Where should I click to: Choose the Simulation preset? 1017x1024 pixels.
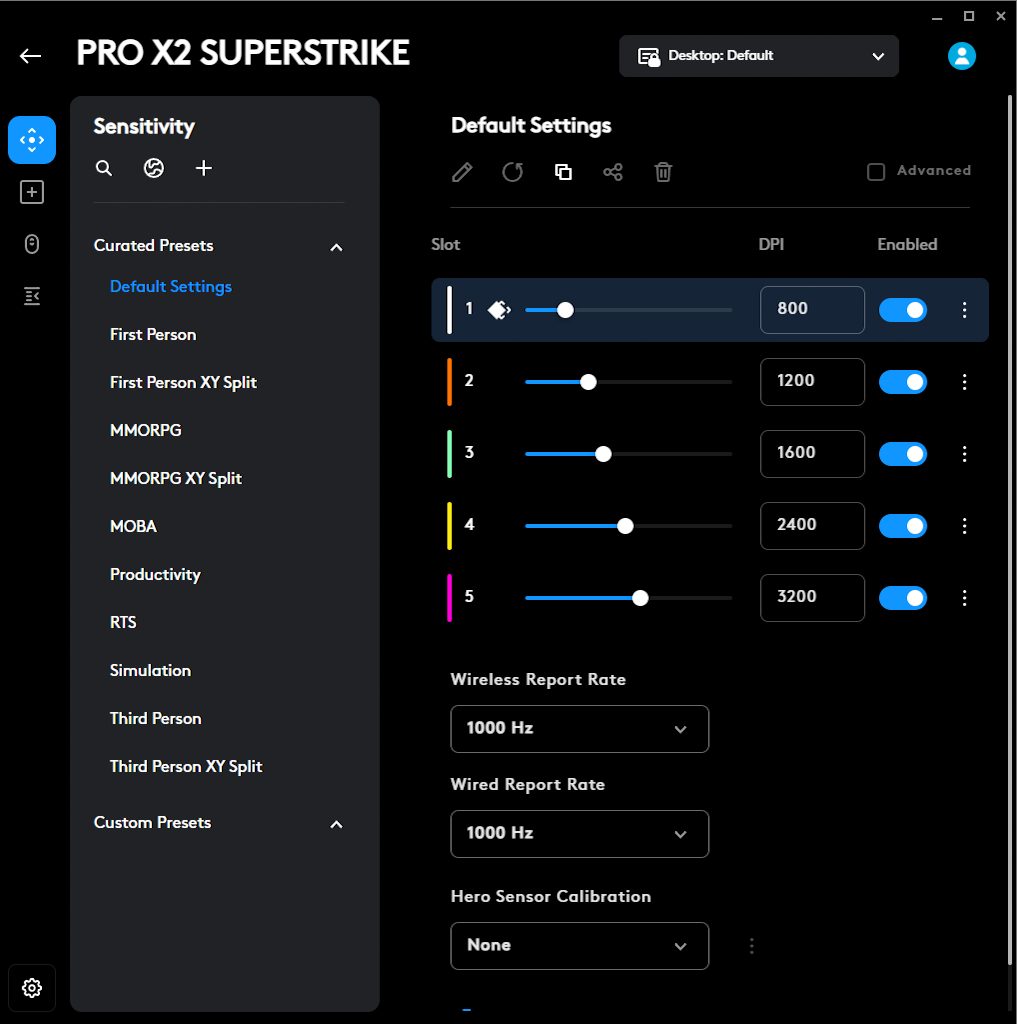[x=150, y=671]
